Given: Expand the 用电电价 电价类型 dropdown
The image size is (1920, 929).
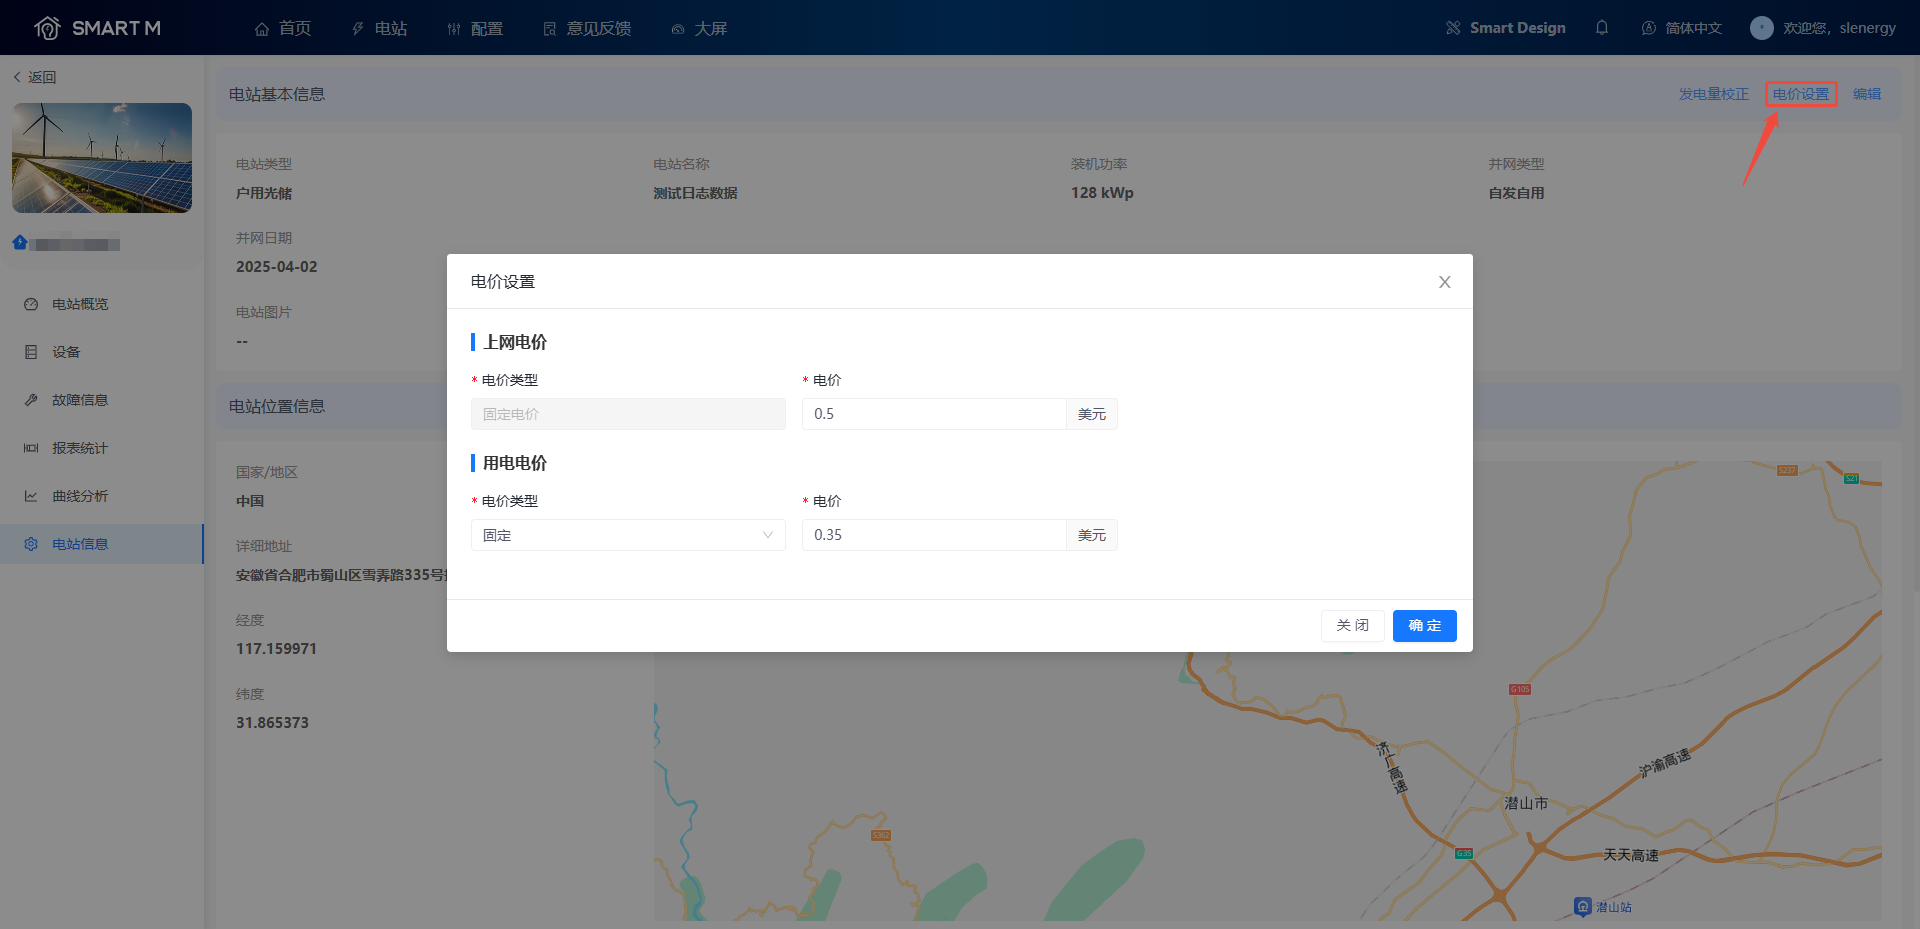Looking at the screenshot, I should 627,535.
